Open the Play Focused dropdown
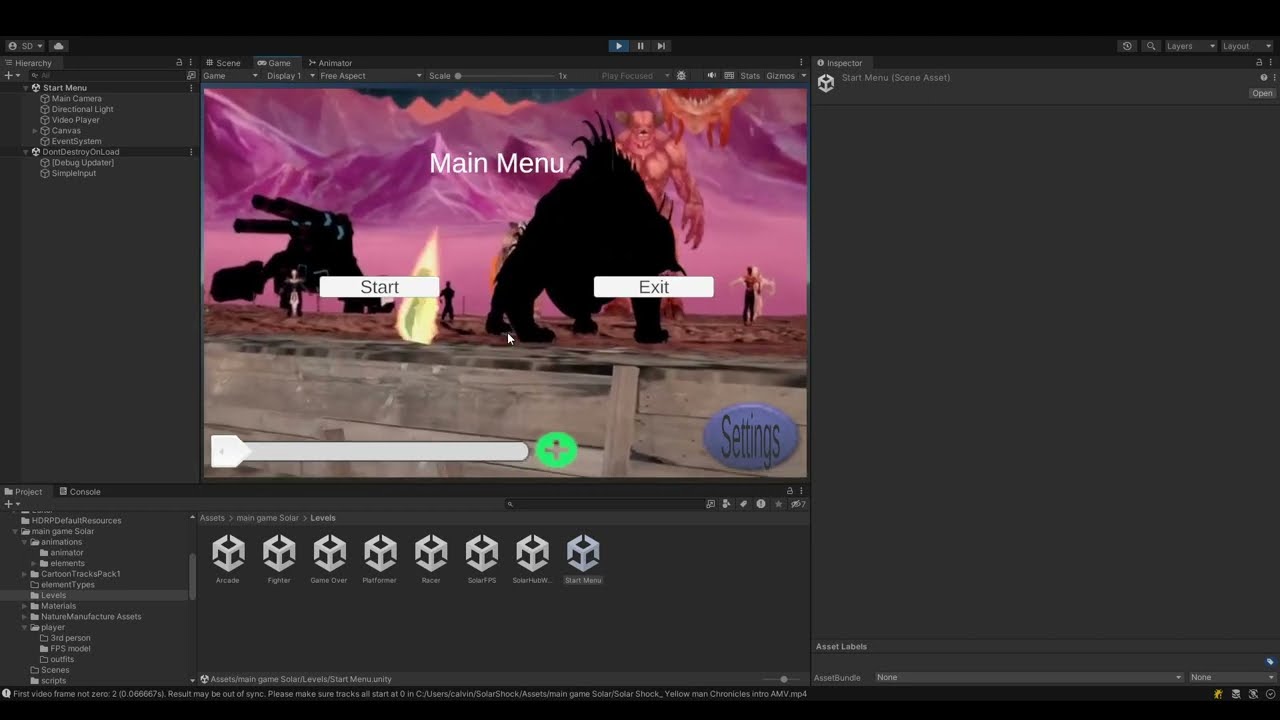Screen dimensions: 1280x720 pos(634,76)
